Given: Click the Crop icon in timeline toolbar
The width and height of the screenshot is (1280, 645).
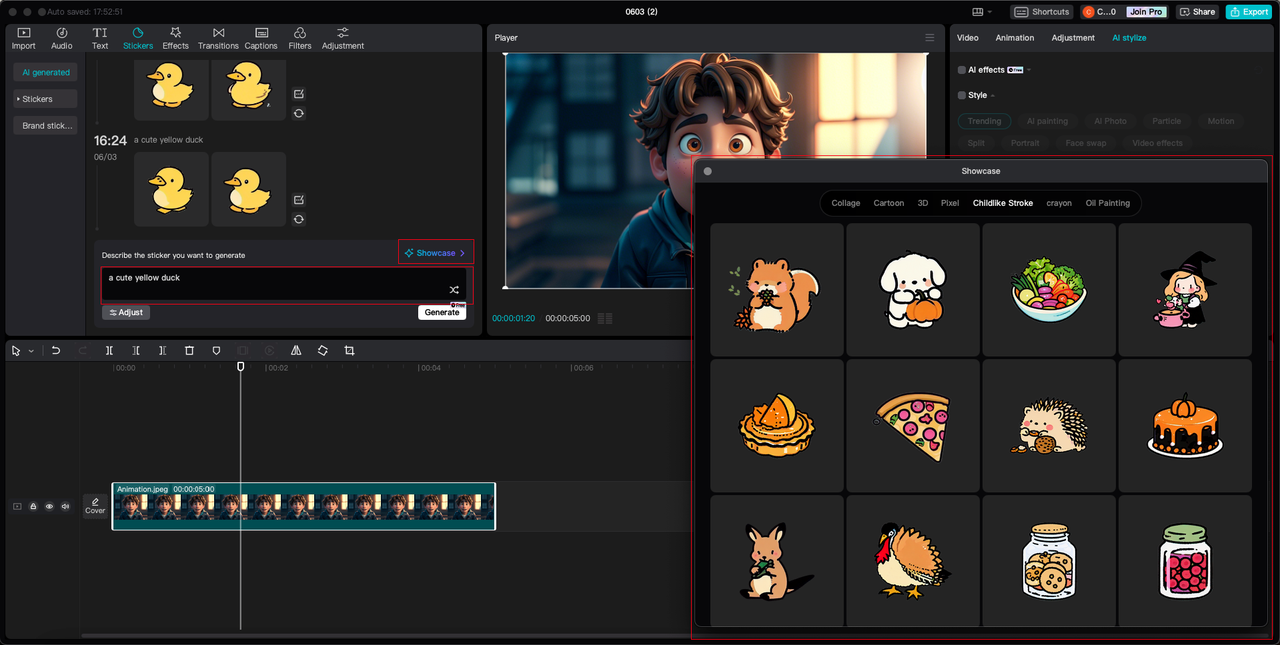Looking at the screenshot, I should [349, 351].
